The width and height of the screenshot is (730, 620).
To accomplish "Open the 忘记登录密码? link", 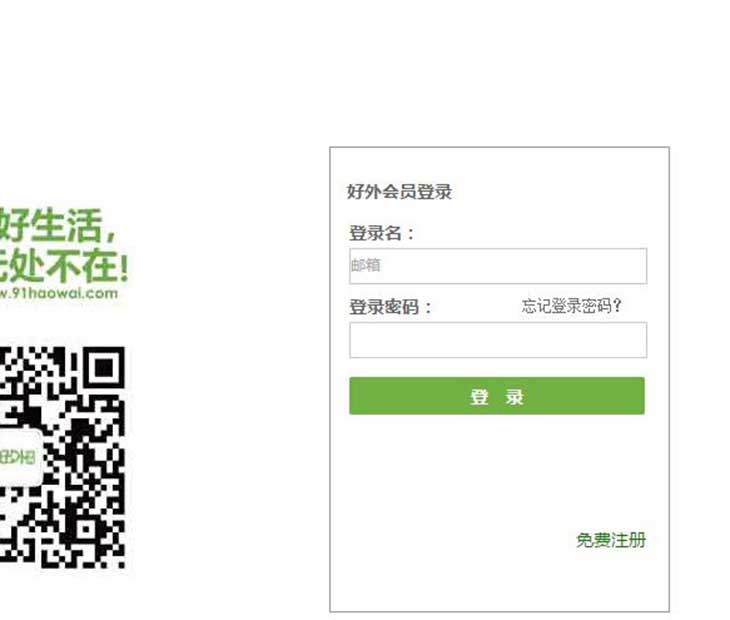I will 571,306.
